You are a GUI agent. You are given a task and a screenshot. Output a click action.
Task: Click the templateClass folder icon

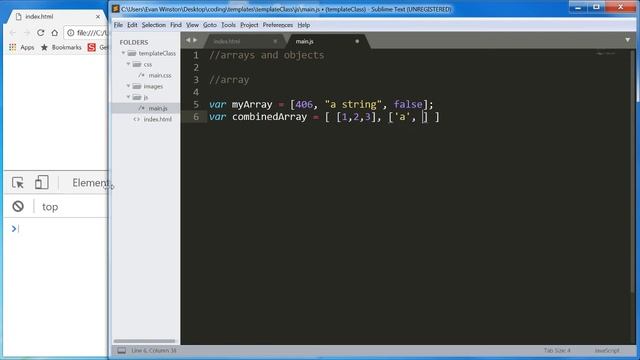click(x=131, y=53)
